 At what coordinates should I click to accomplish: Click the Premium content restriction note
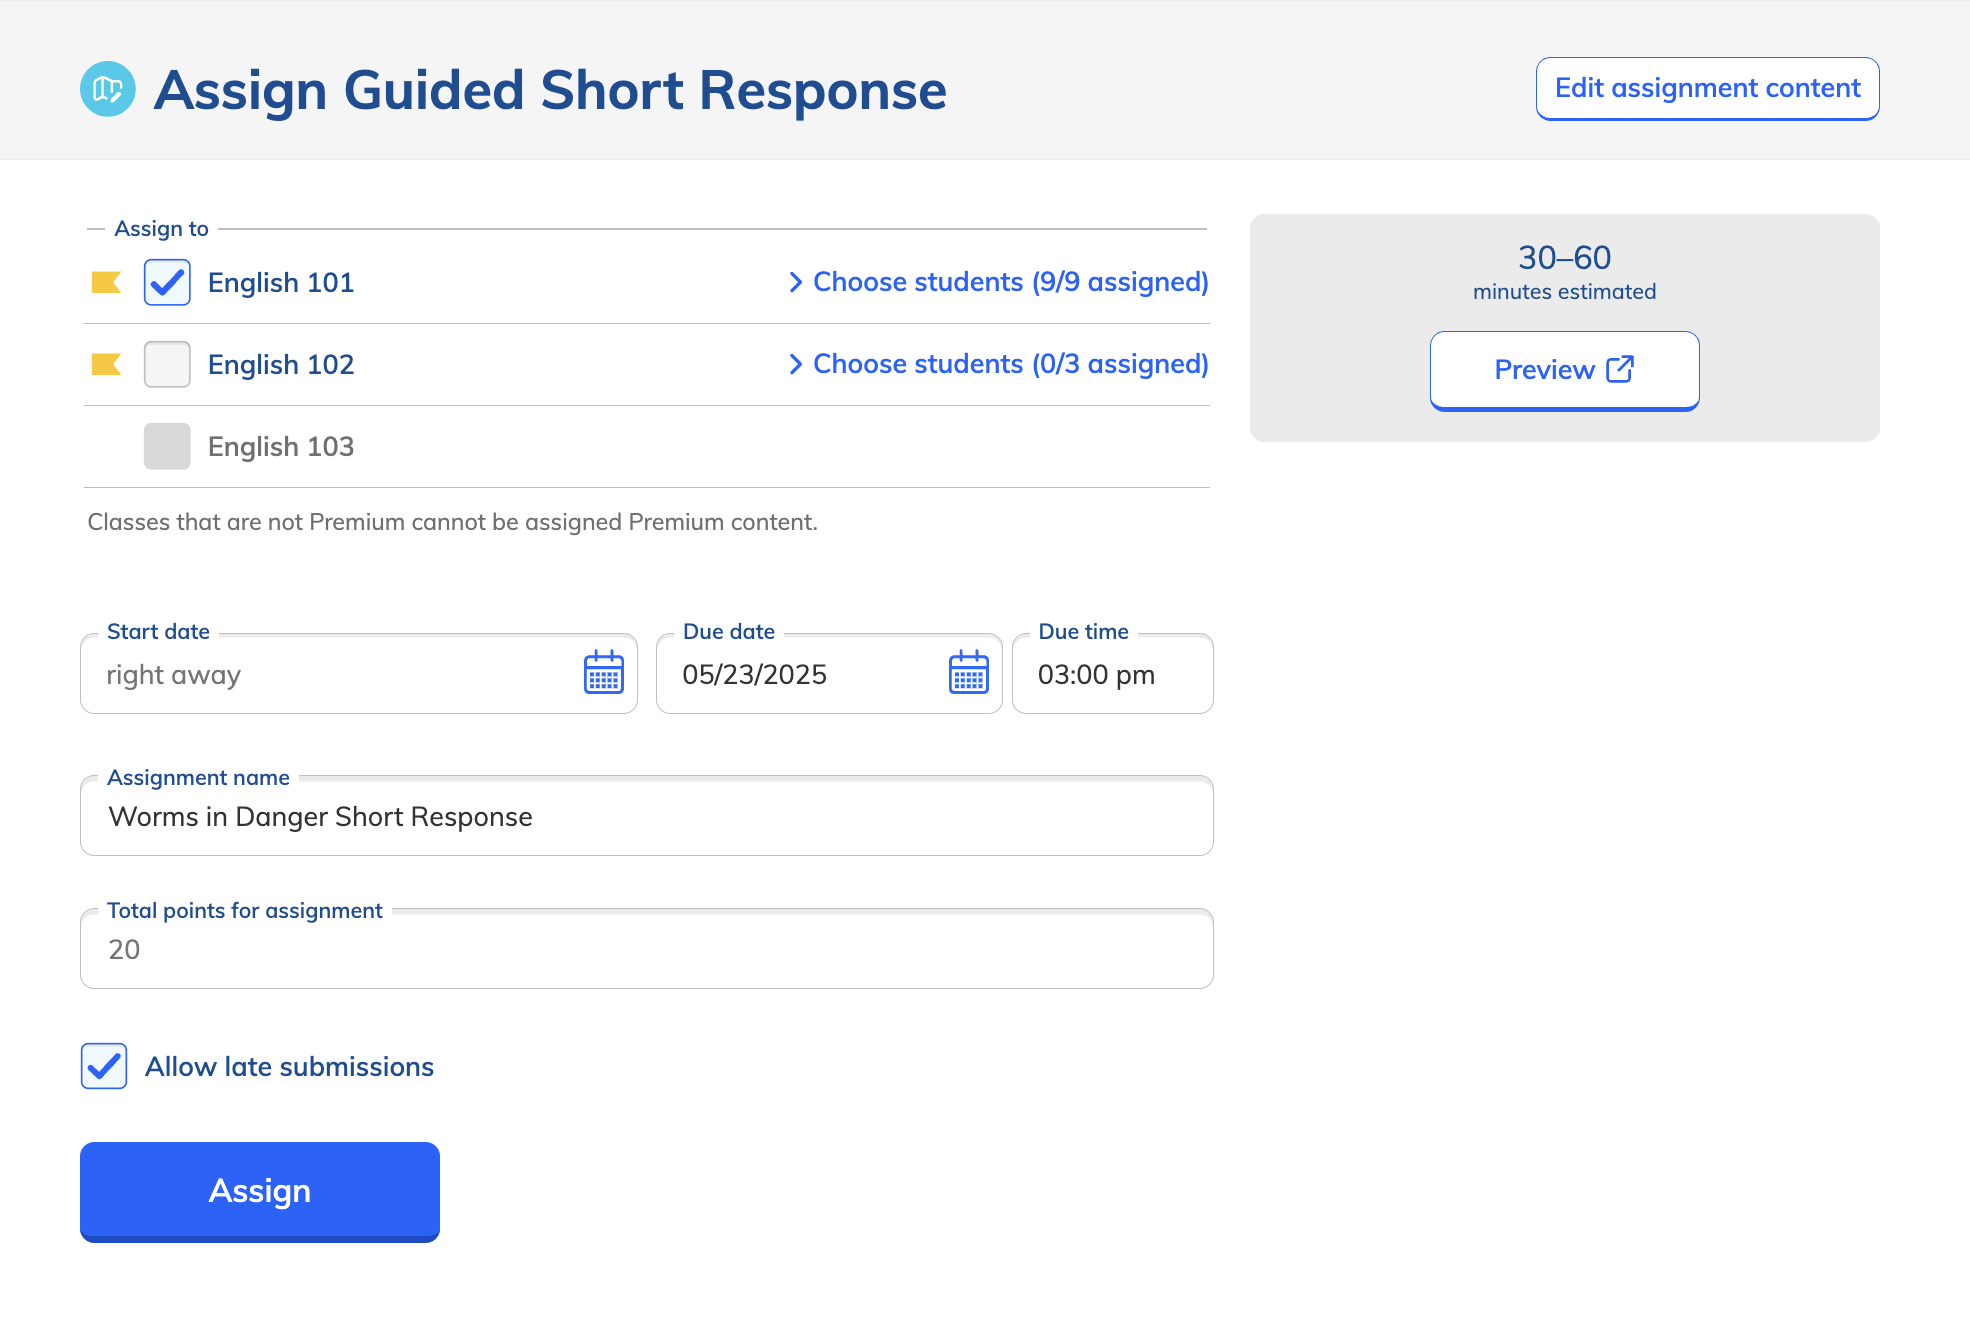point(452,522)
